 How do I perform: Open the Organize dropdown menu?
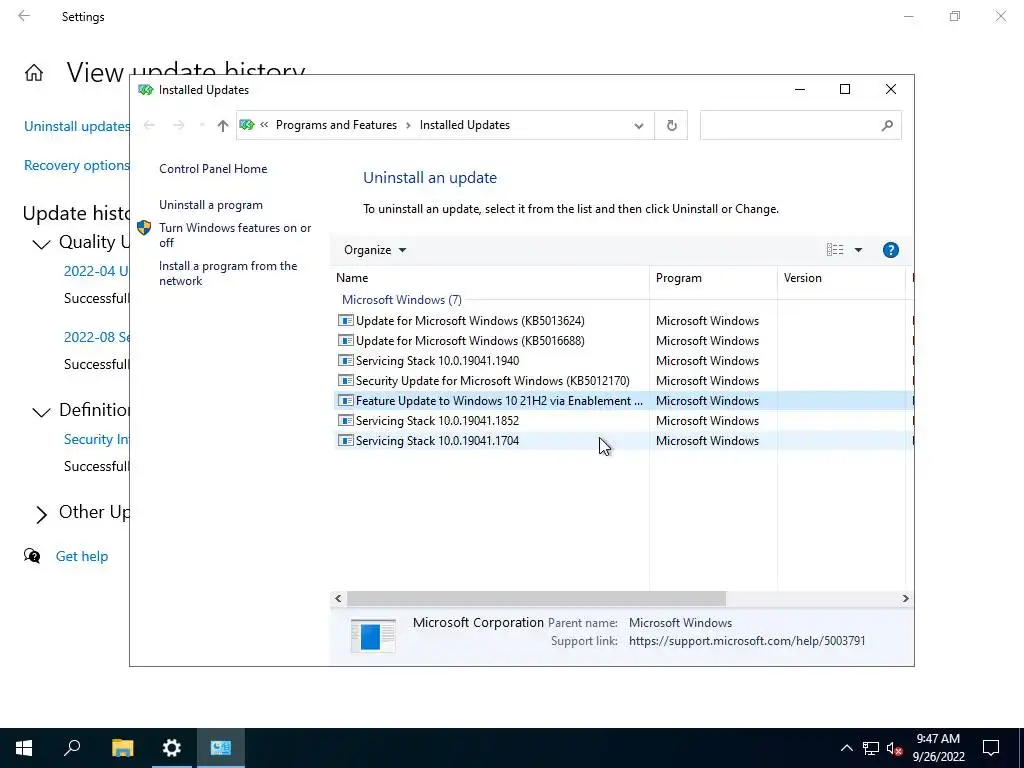coord(375,250)
